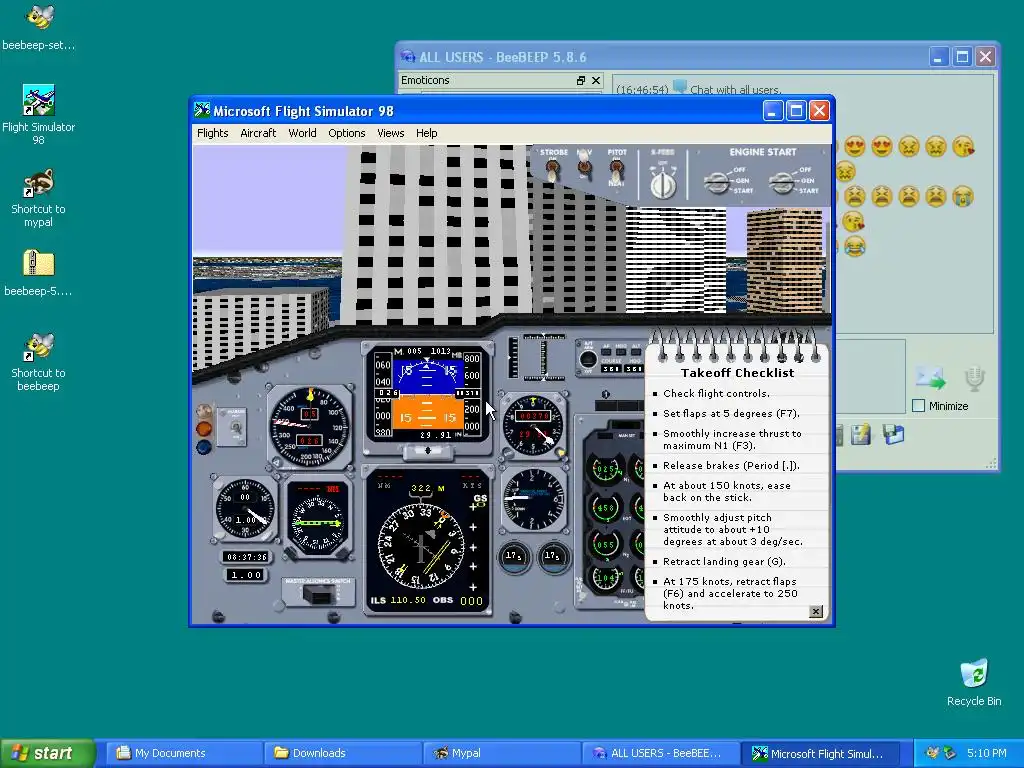Image resolution: width=1024 pixels, height=768 pixels.
Task: Click the cockpit clock showing 08:37:36
Action: coord(246,557)
